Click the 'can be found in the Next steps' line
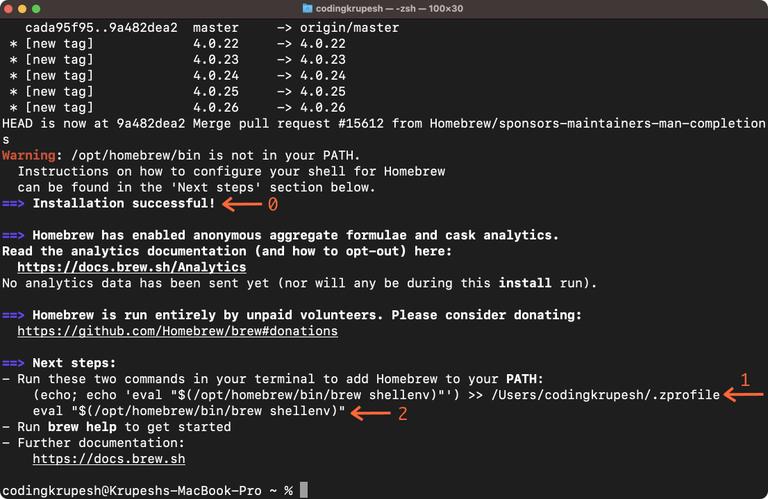768x499 pixels. 196,188
